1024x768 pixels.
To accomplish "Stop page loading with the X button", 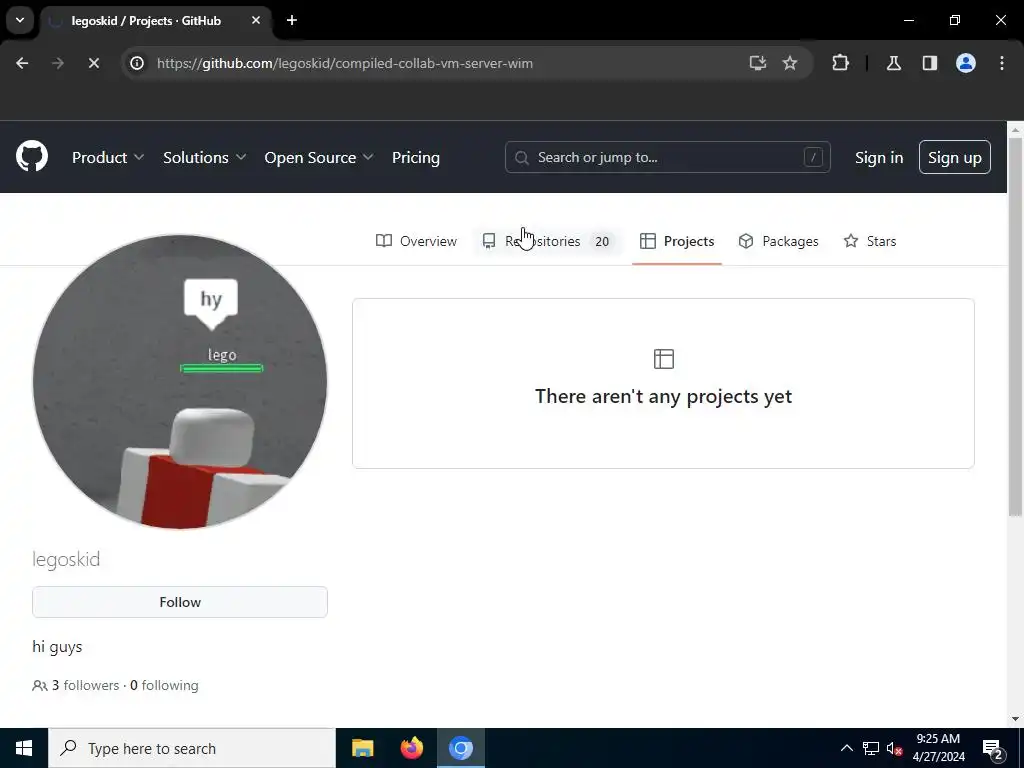I will (x=93, y=63).
